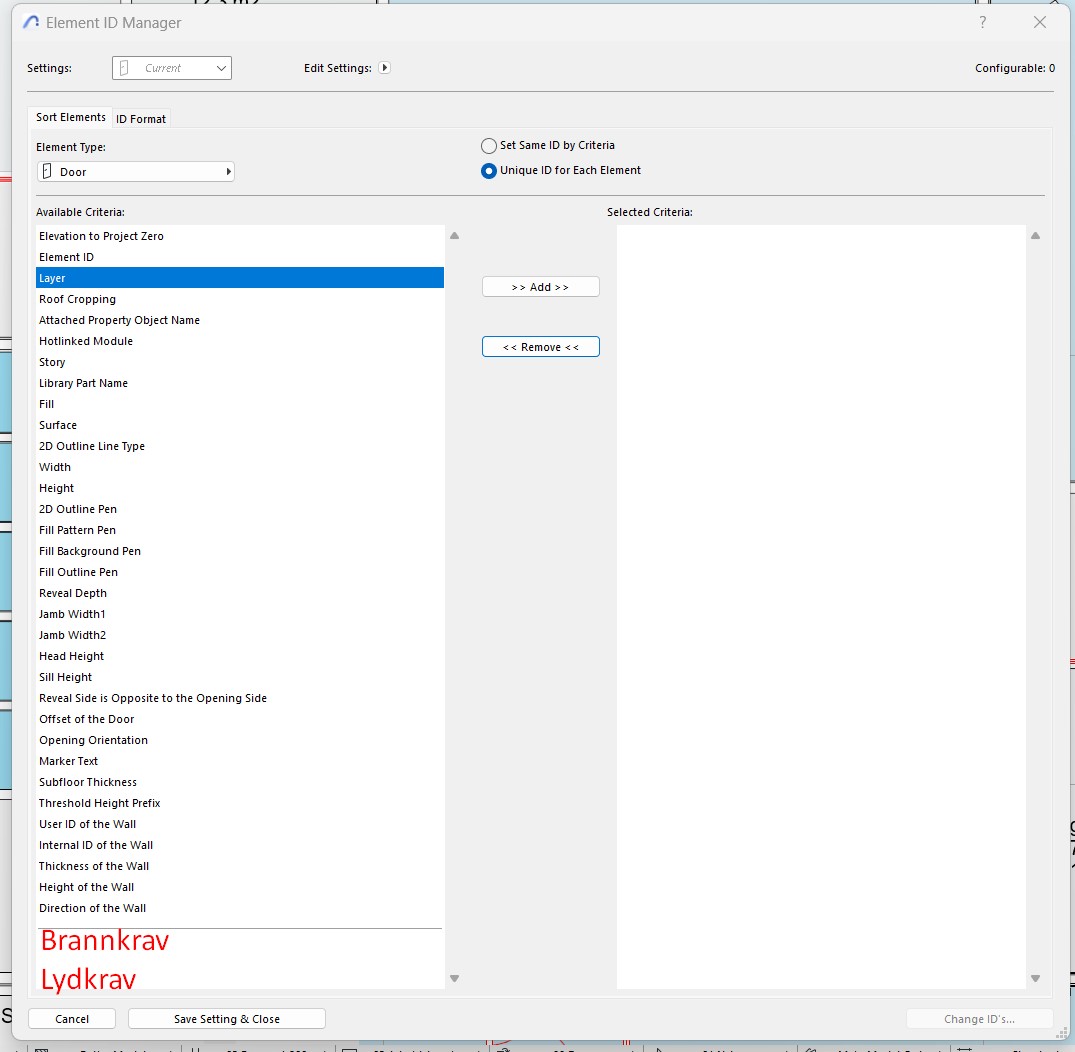This screenshot has width=1075, height=1052.
Task: Click the door icon in Element Type field
Action: click(x=46, y=172)
